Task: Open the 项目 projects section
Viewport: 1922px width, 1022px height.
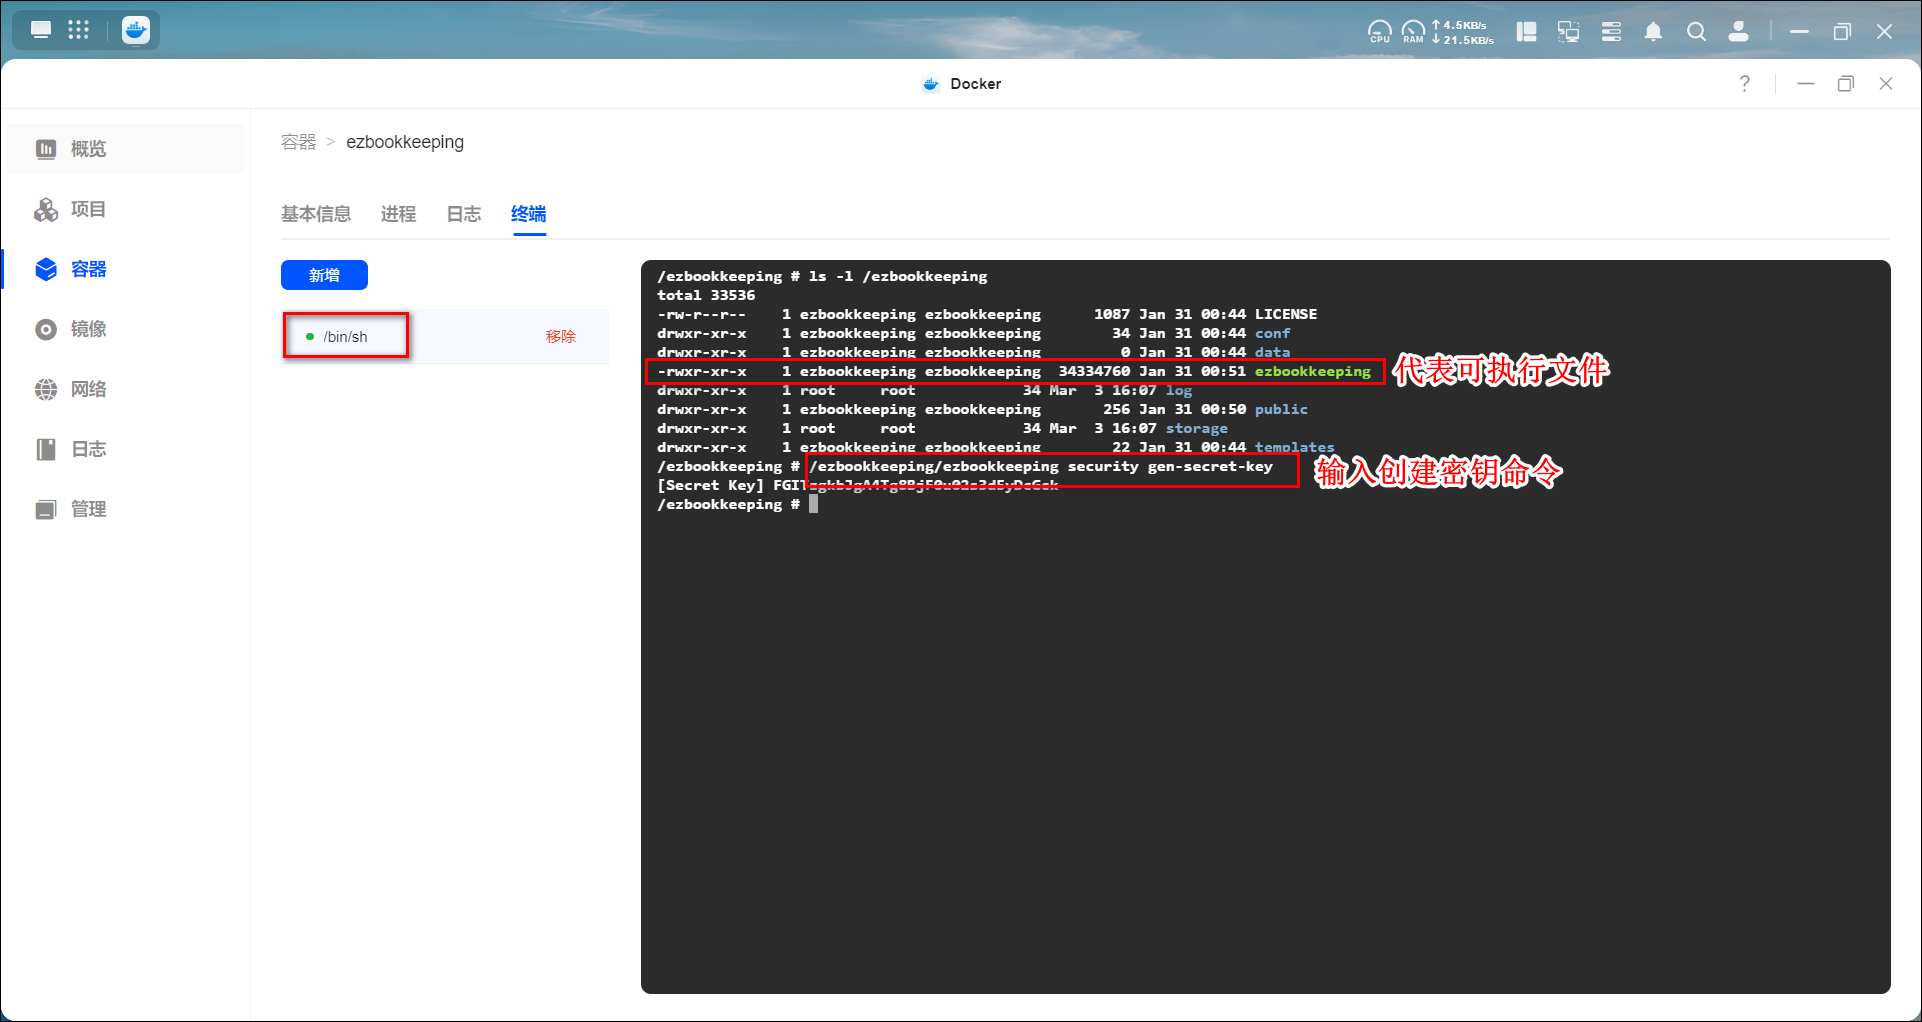Action: [88, 209]
